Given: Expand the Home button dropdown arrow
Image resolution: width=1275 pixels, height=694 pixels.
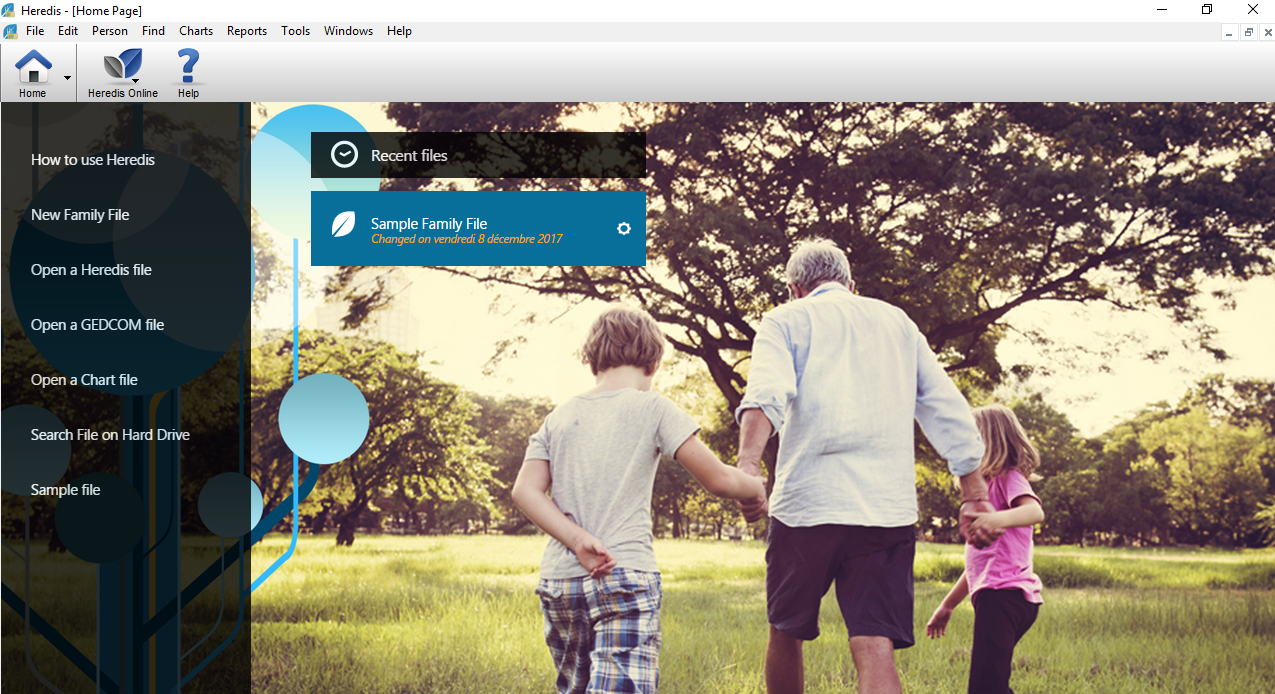Looking at the screenshot, I should (x=67, y=77).
